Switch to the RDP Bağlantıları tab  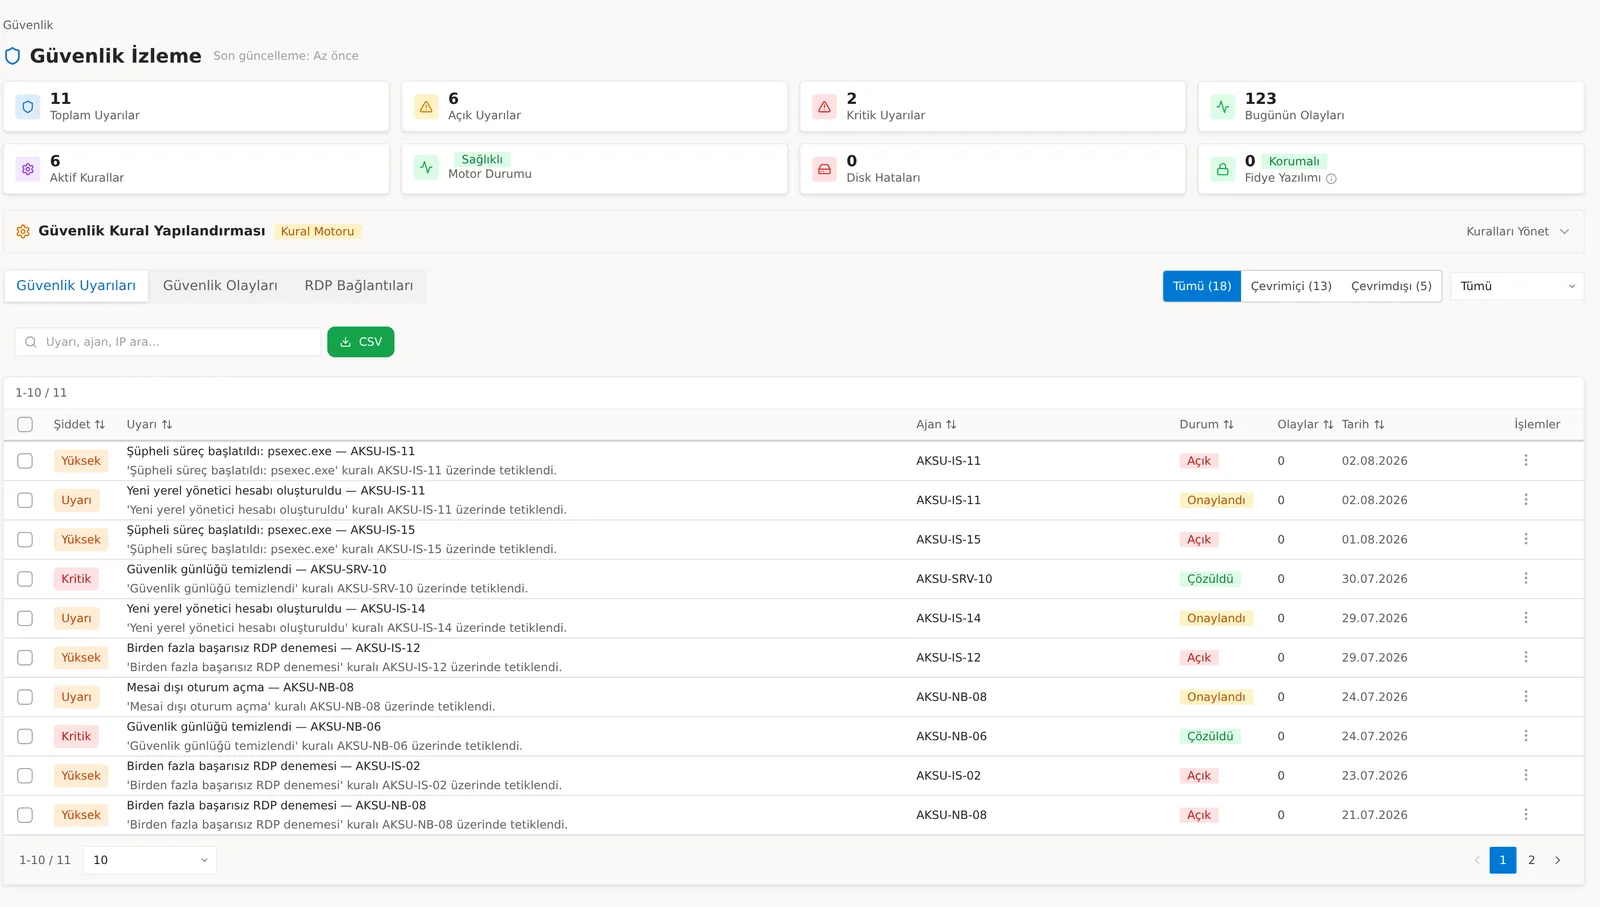359,286
